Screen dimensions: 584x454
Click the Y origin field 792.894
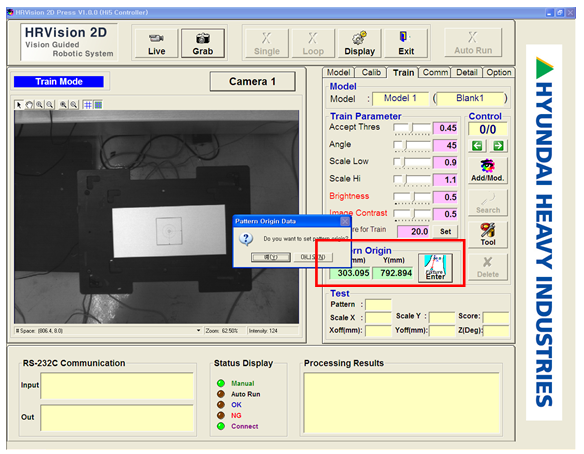(x=393, y=273)
